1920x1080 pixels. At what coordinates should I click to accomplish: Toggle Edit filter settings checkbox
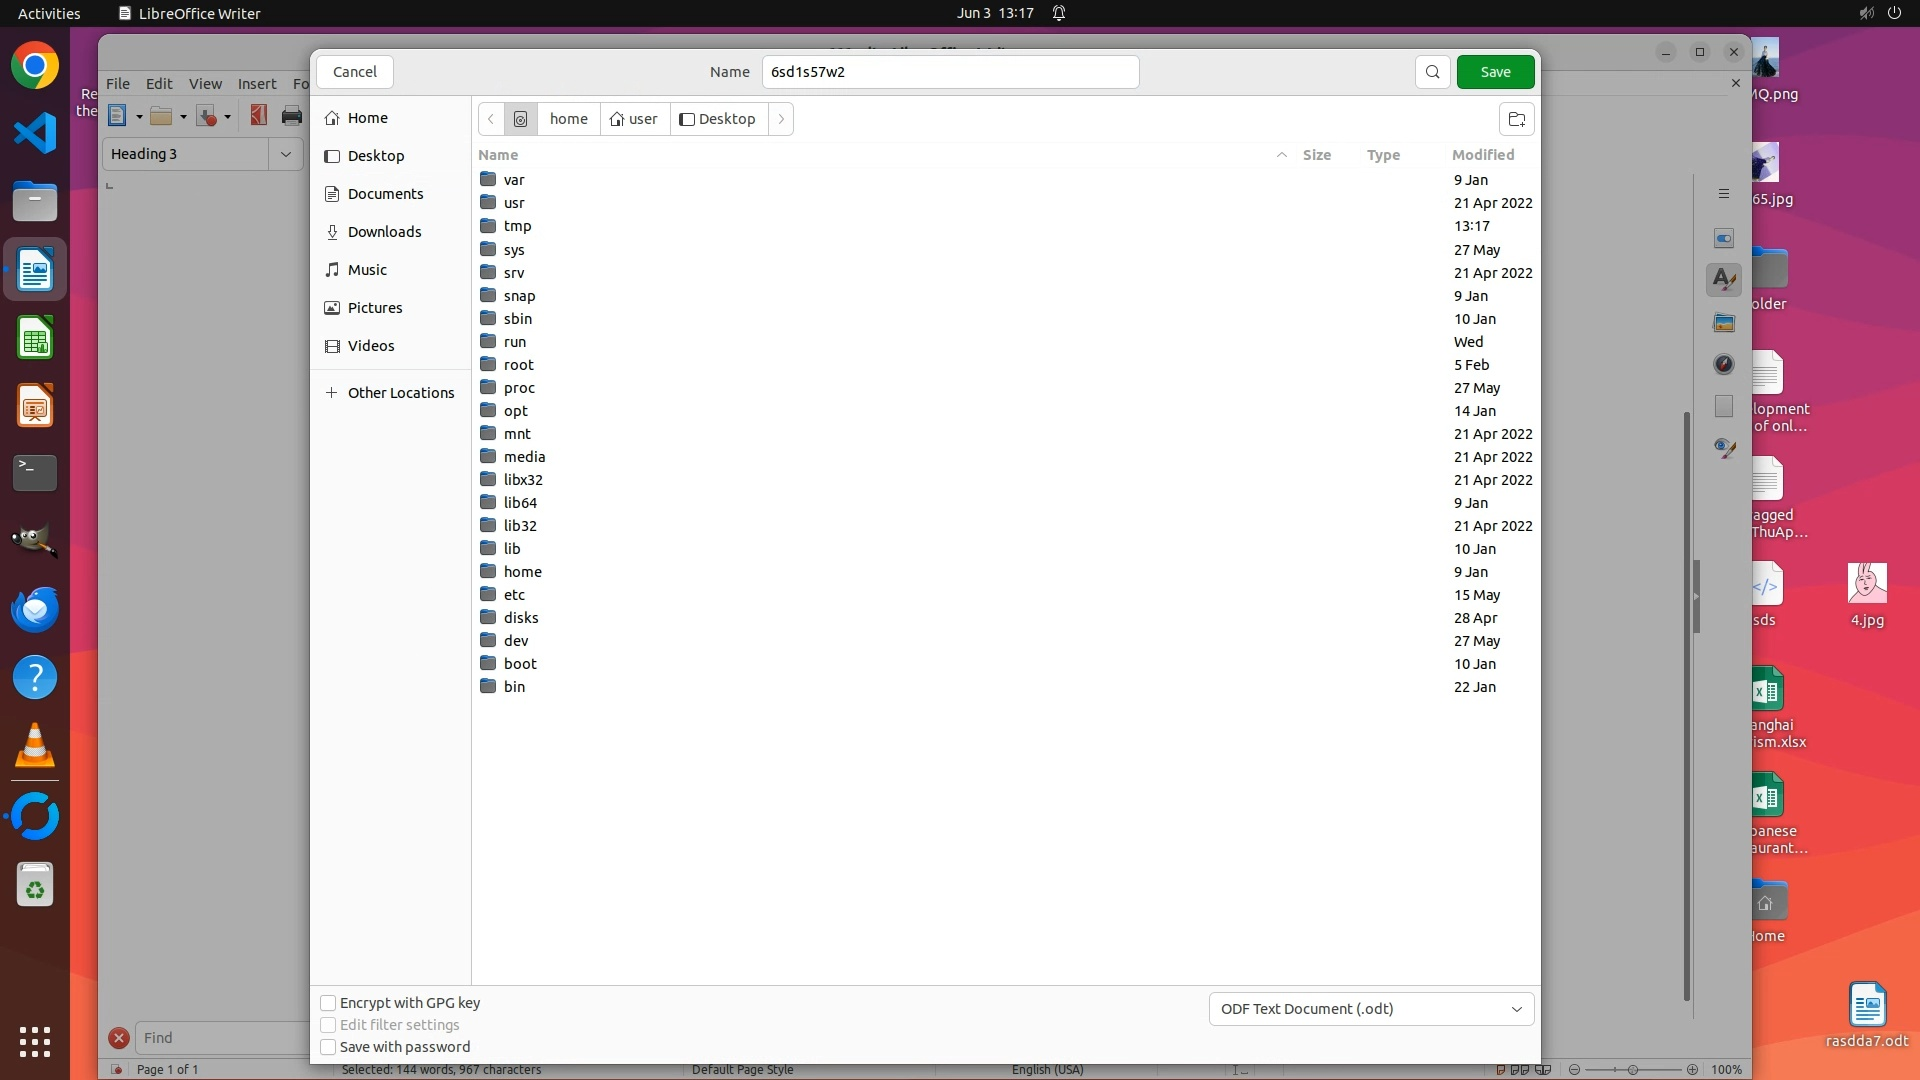coord(328,1025)
